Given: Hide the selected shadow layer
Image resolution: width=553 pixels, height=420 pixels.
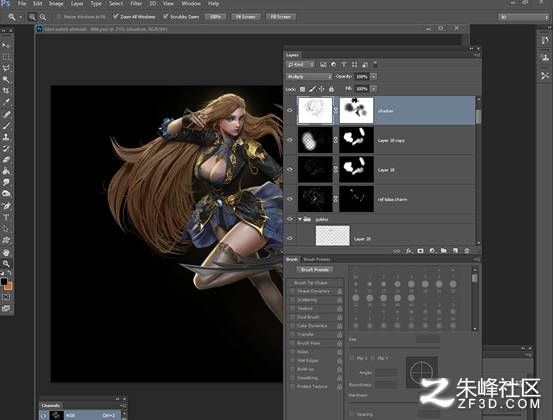Looking at the screenshot, I should (290, 110).
